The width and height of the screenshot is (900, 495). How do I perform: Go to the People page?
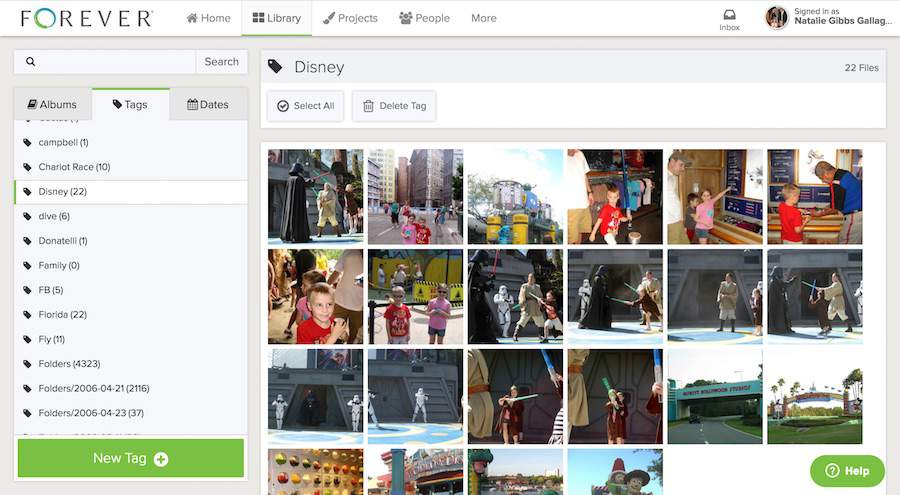pyautogui.click(x=425, y=18)
